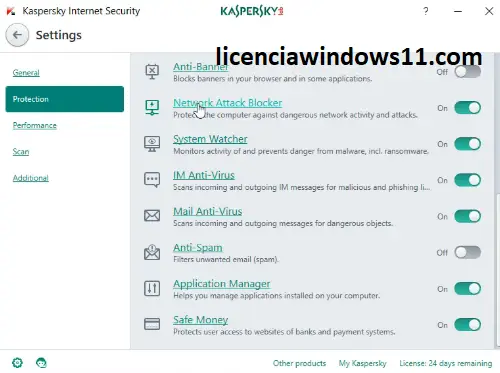
Task: Click the Kaspersky logo icon in title bar
Action: point(11,11)
